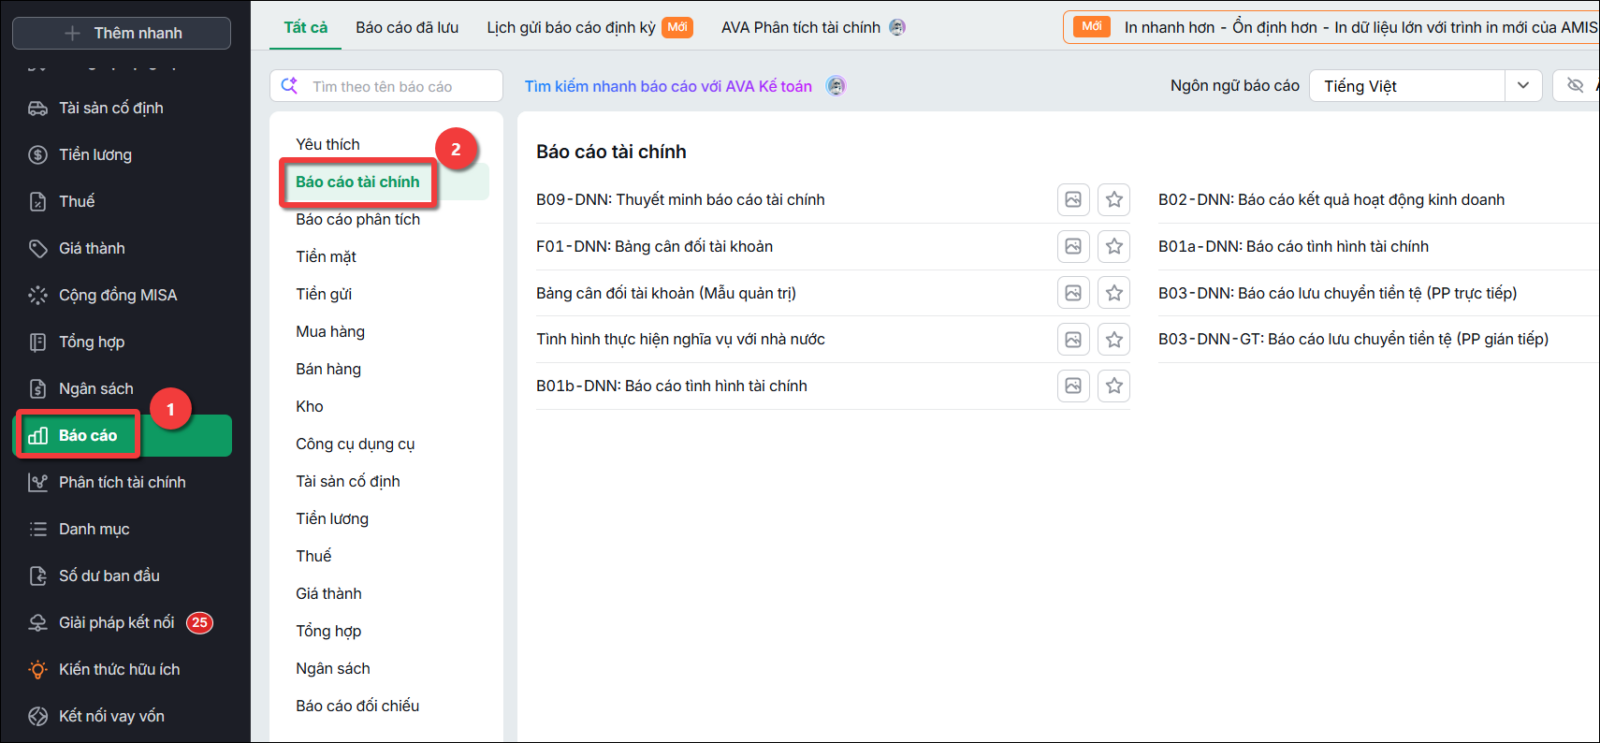Screen dimensions: 1600x743
Task: Click Tìm kiếm nhanh báo cáo với AVA link
Action: [668, 87]
